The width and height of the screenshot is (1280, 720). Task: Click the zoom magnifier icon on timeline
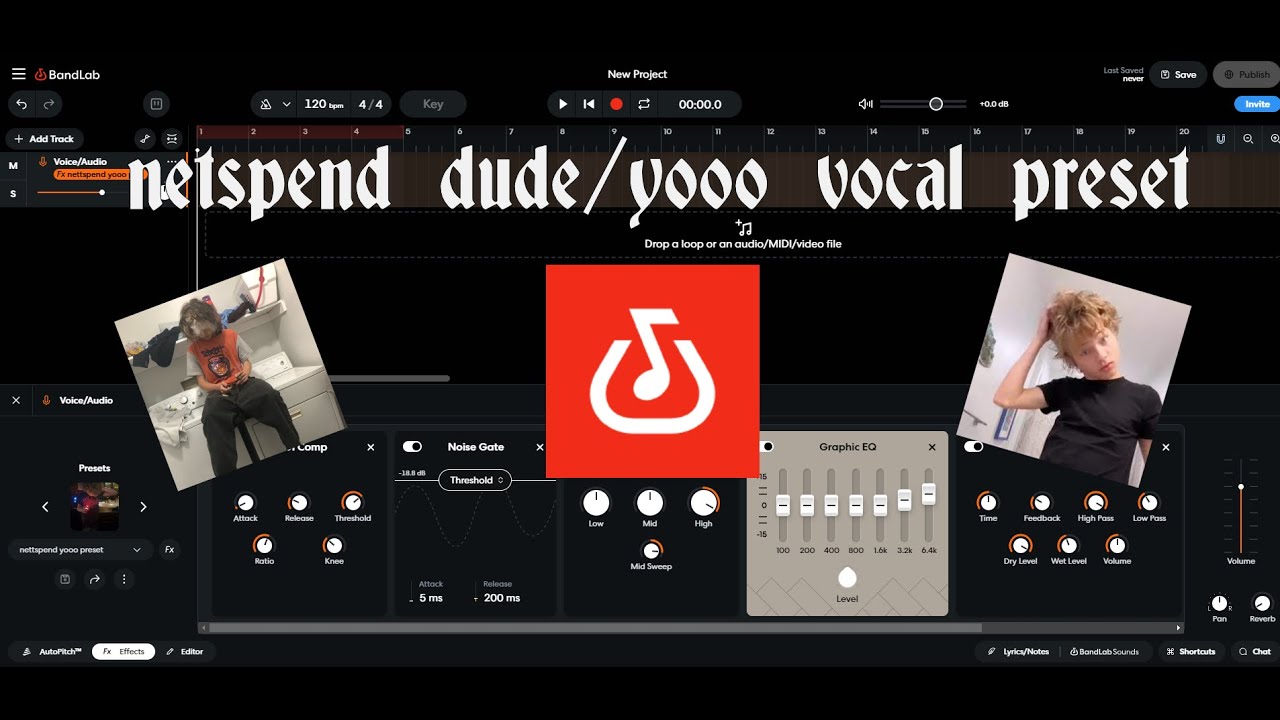pos(1248,139)
